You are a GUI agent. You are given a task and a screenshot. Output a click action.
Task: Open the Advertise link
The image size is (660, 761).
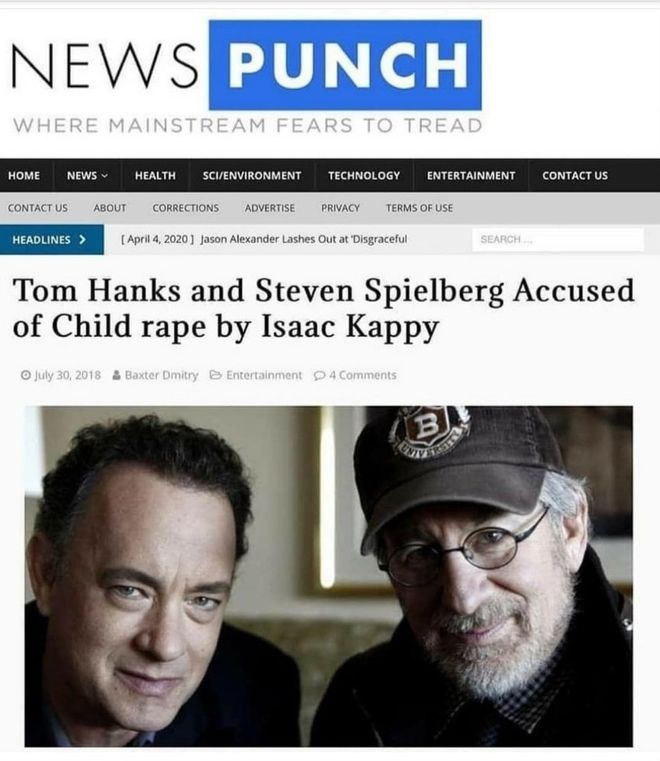[269, 208]
